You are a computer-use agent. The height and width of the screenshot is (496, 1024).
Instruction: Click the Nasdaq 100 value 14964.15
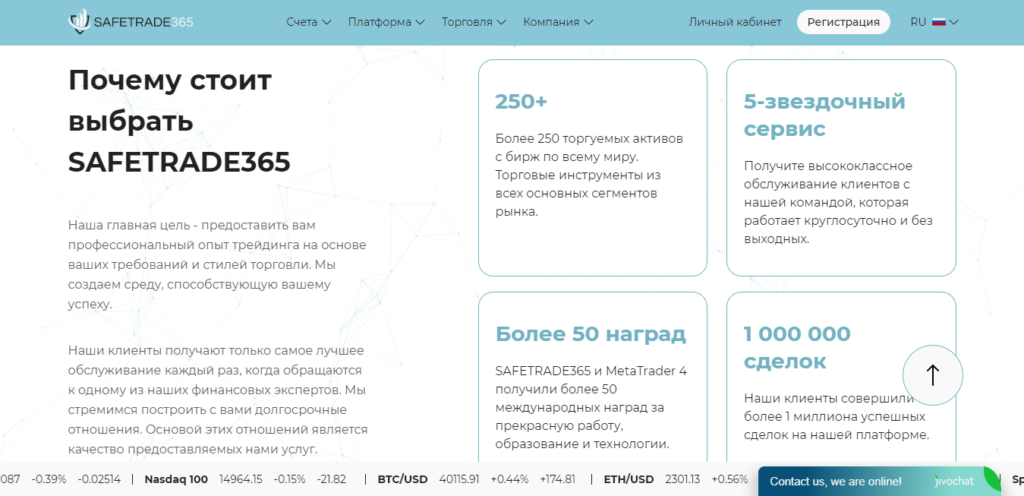pos(240,480)
